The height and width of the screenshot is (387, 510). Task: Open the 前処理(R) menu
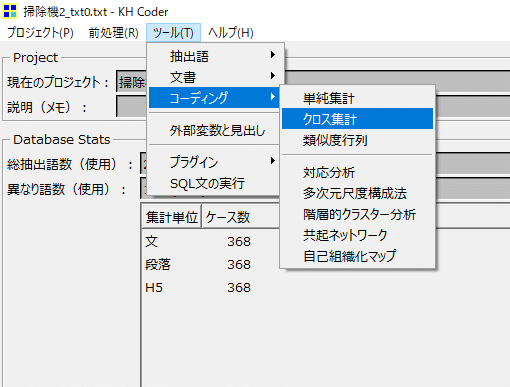click(x=113, y=33)
